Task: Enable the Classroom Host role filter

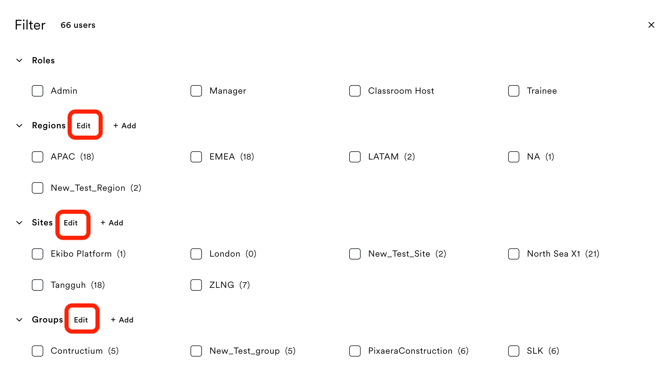Action: (x=355, y=91)
